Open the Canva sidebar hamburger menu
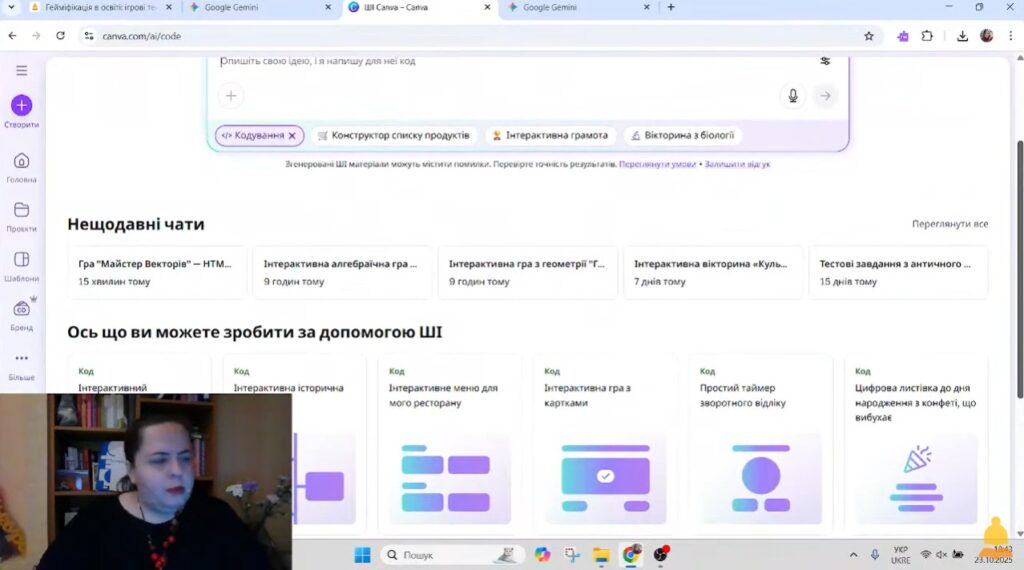Screen dimensions: 1024x570 point(21,71)
